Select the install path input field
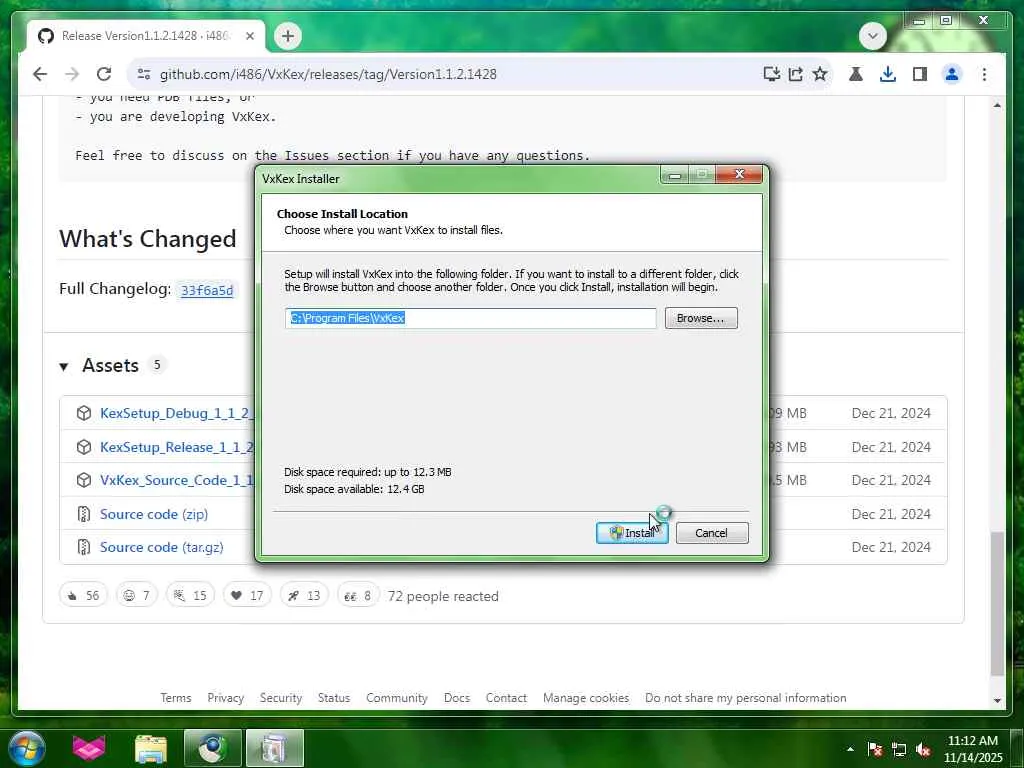The height and width of the screenshot is (768, 1024). point(470,318)
